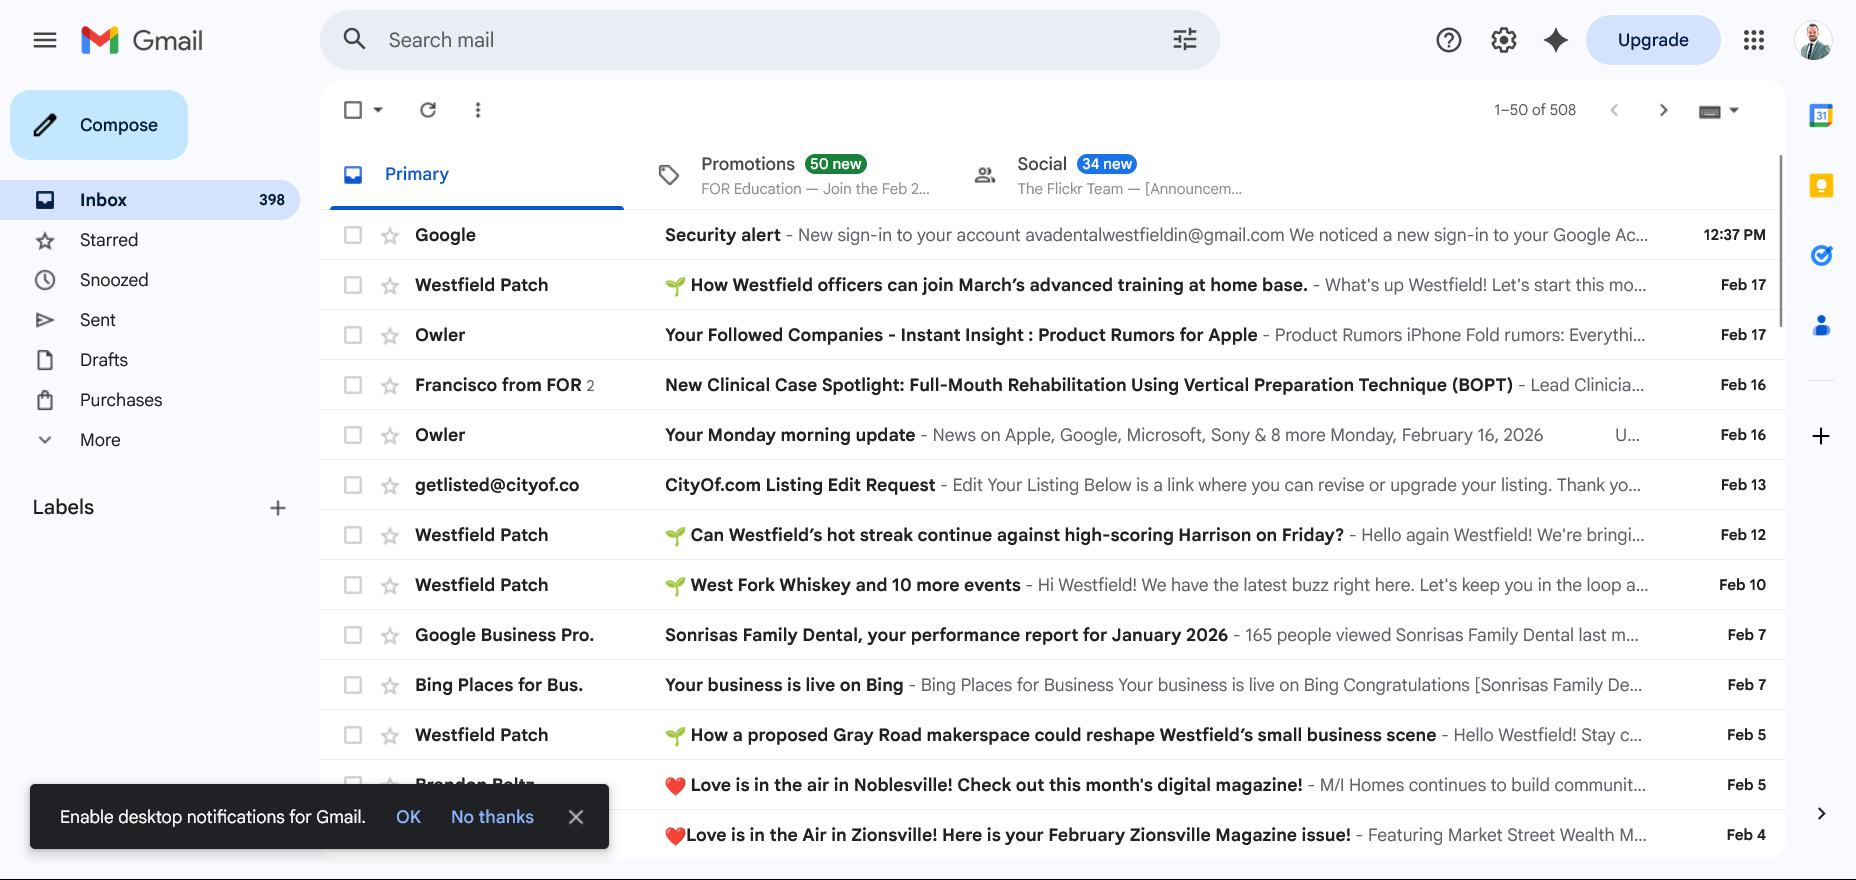The width and height of the screenshot is (1856, 880).
Task: Check the CityOf.com Listing Edit Request email
Action: pos(353,485)
